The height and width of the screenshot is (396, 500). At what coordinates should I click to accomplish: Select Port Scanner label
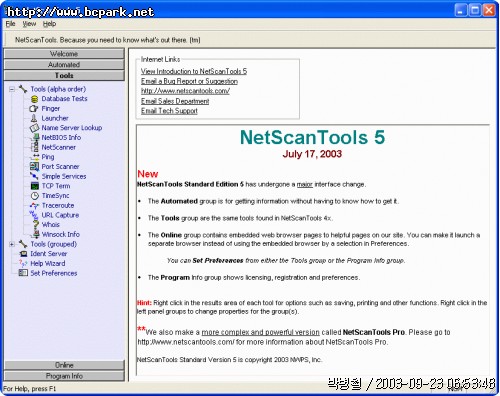(x=60, y=167)
